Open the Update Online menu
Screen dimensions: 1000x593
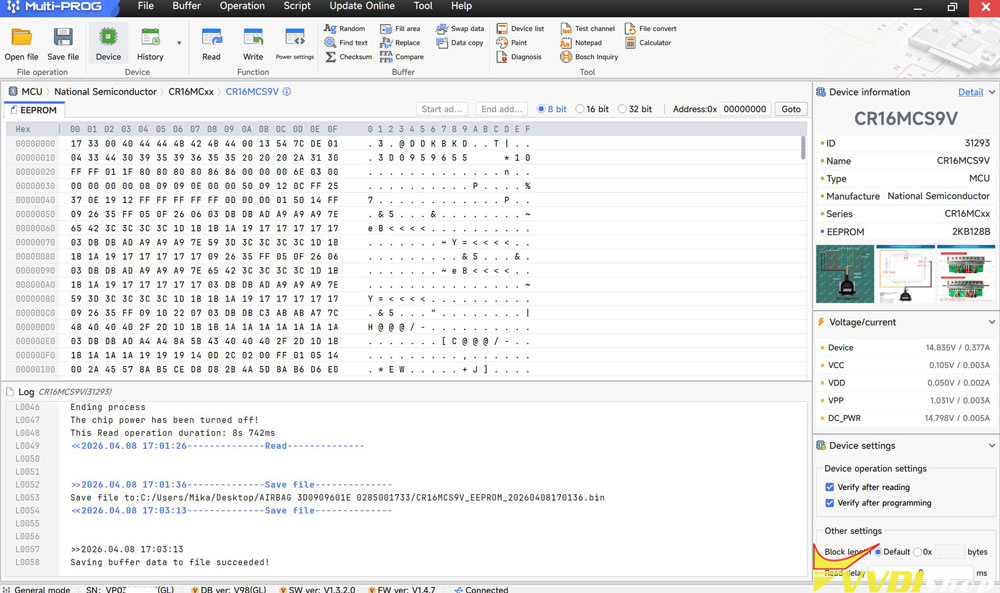(x=361, y=6)
